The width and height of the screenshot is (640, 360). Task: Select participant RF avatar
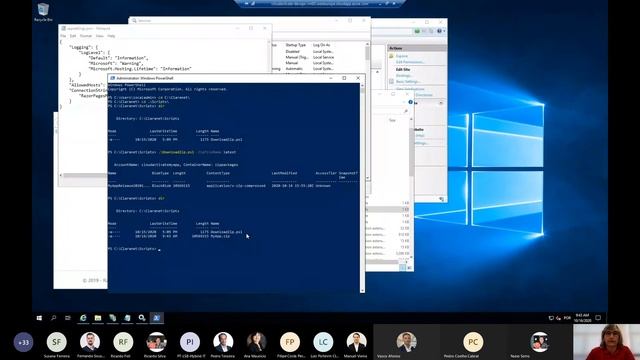[x=123, y=342]
